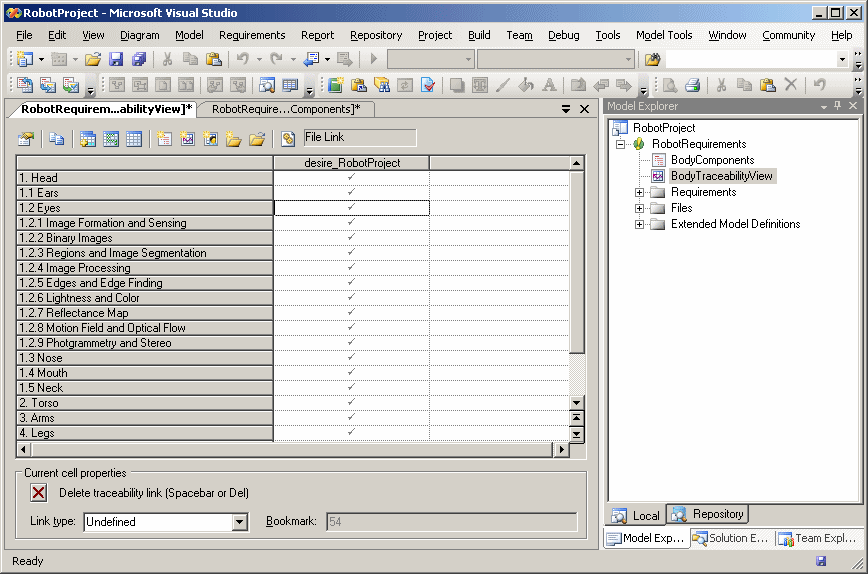
Task: Click the Bookmark field
Action: tap(451, 521)
